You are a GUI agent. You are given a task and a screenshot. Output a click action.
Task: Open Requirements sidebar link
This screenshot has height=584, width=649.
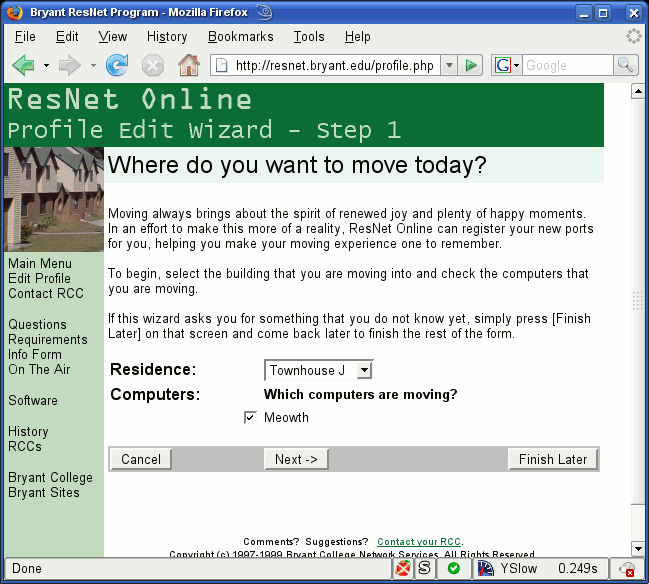[48, 339]
